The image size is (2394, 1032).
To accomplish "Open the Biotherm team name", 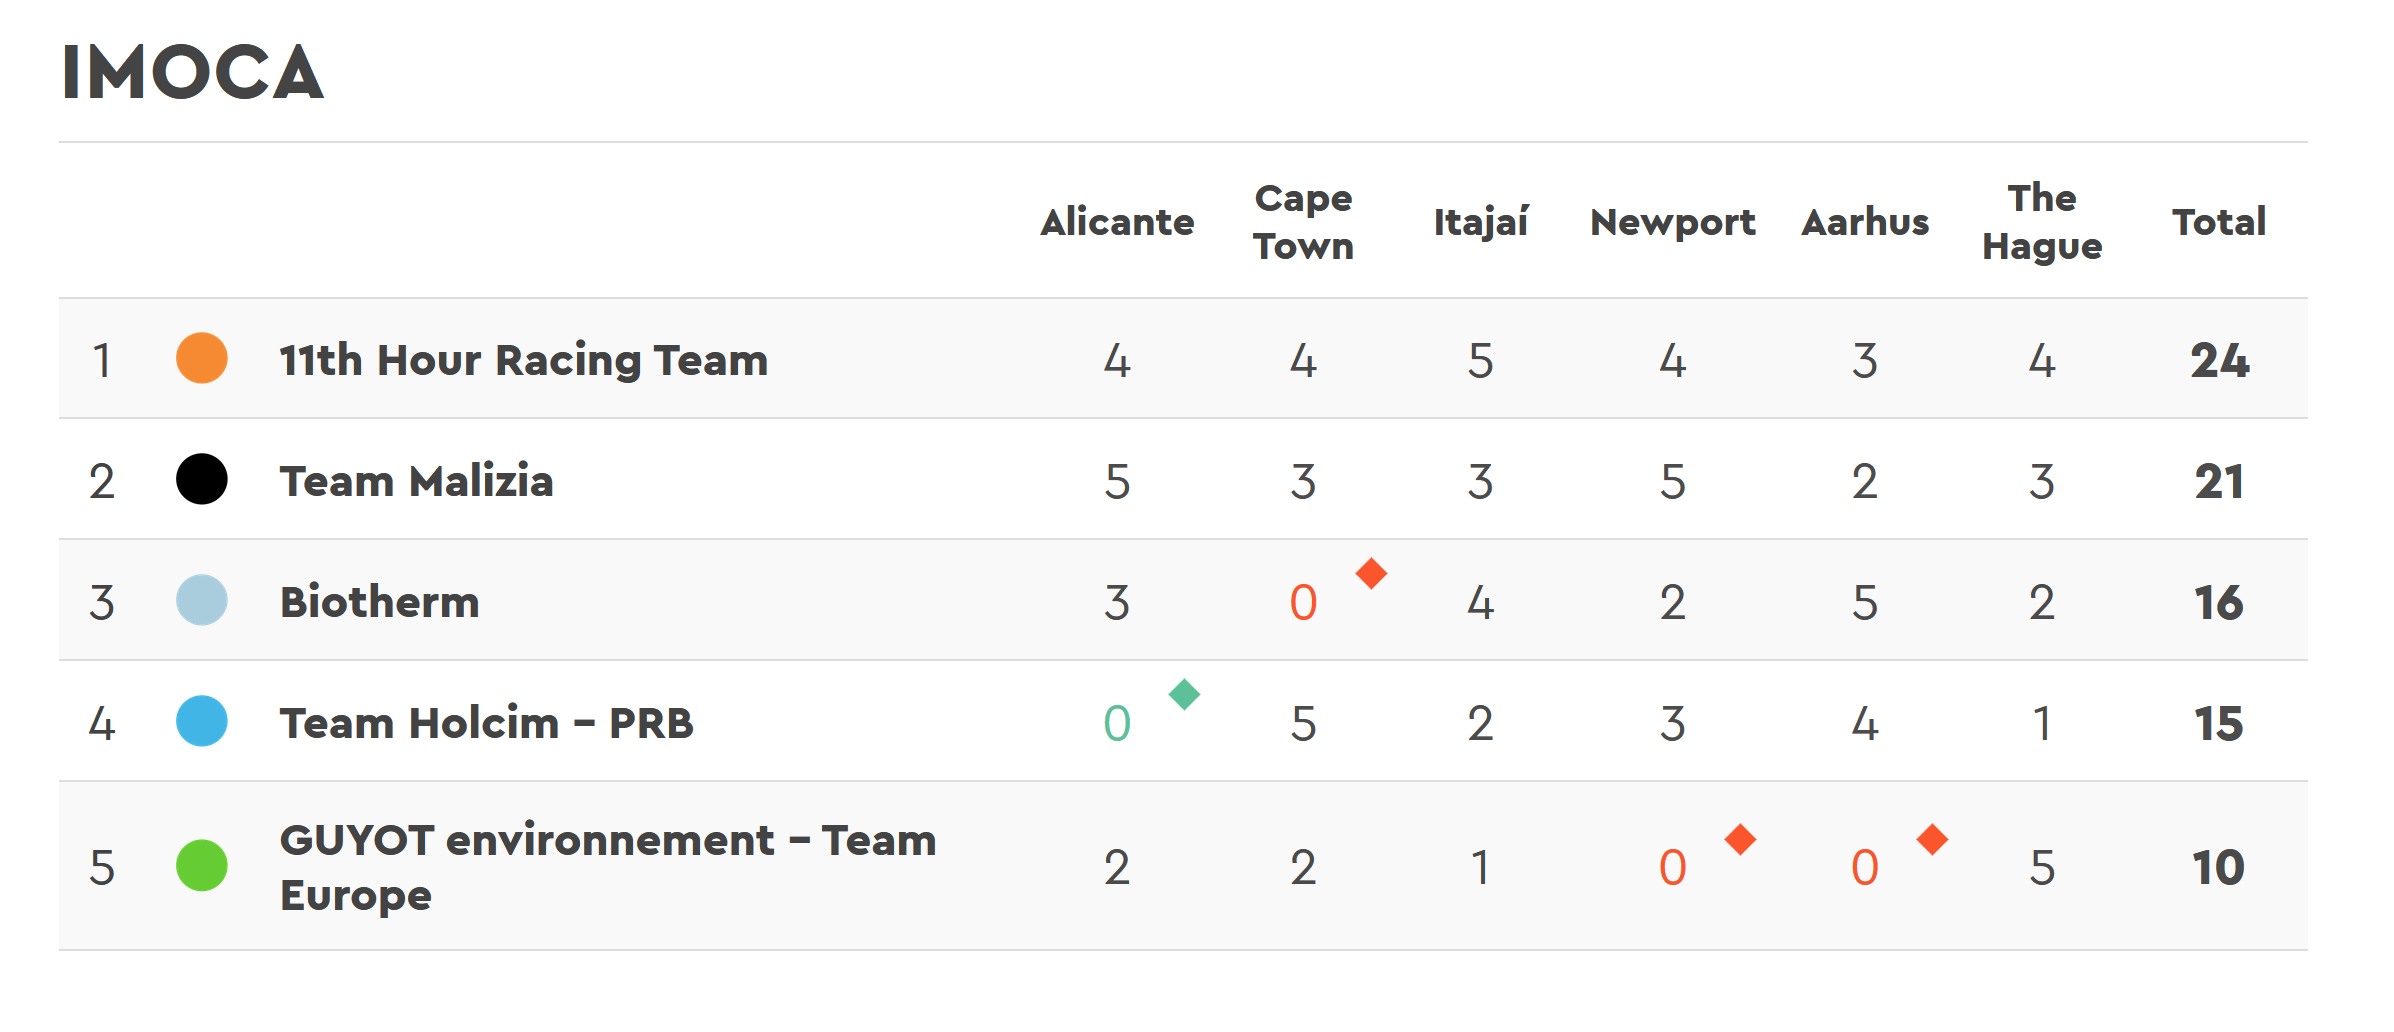I will tap(380, 602).
